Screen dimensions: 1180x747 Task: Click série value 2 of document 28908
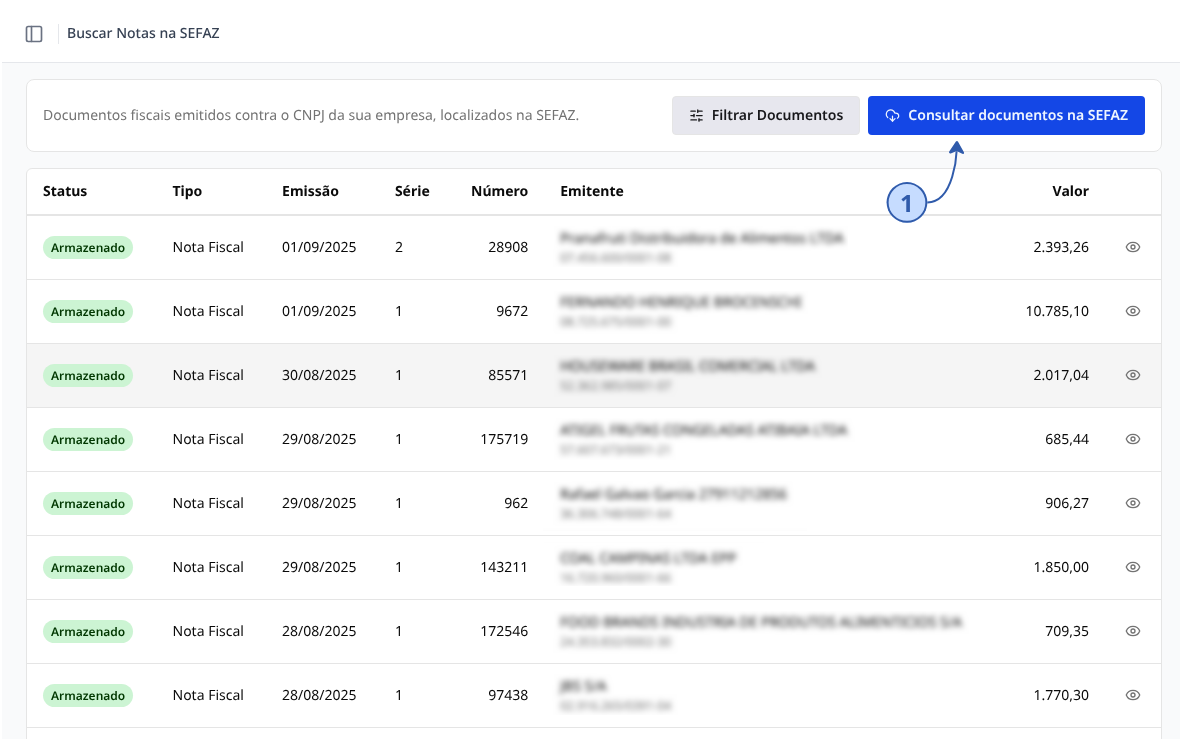399,247
